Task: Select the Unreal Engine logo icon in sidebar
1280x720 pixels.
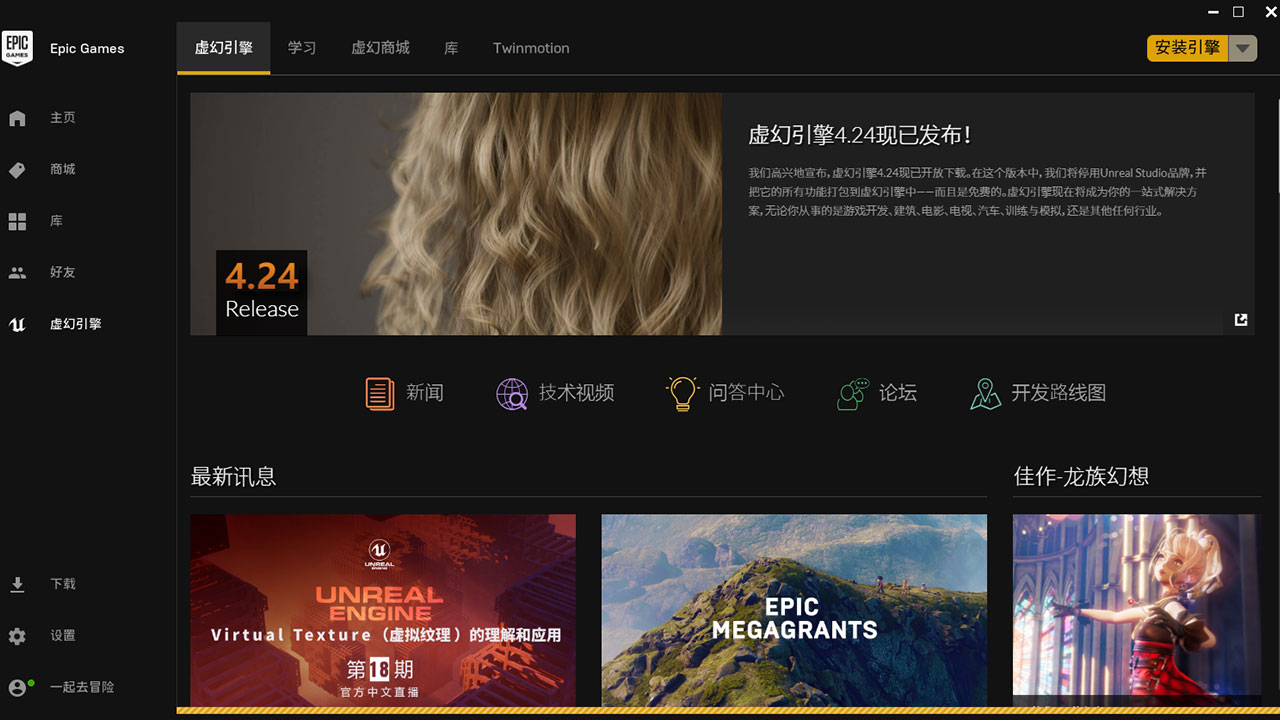Action: (17, 324)
